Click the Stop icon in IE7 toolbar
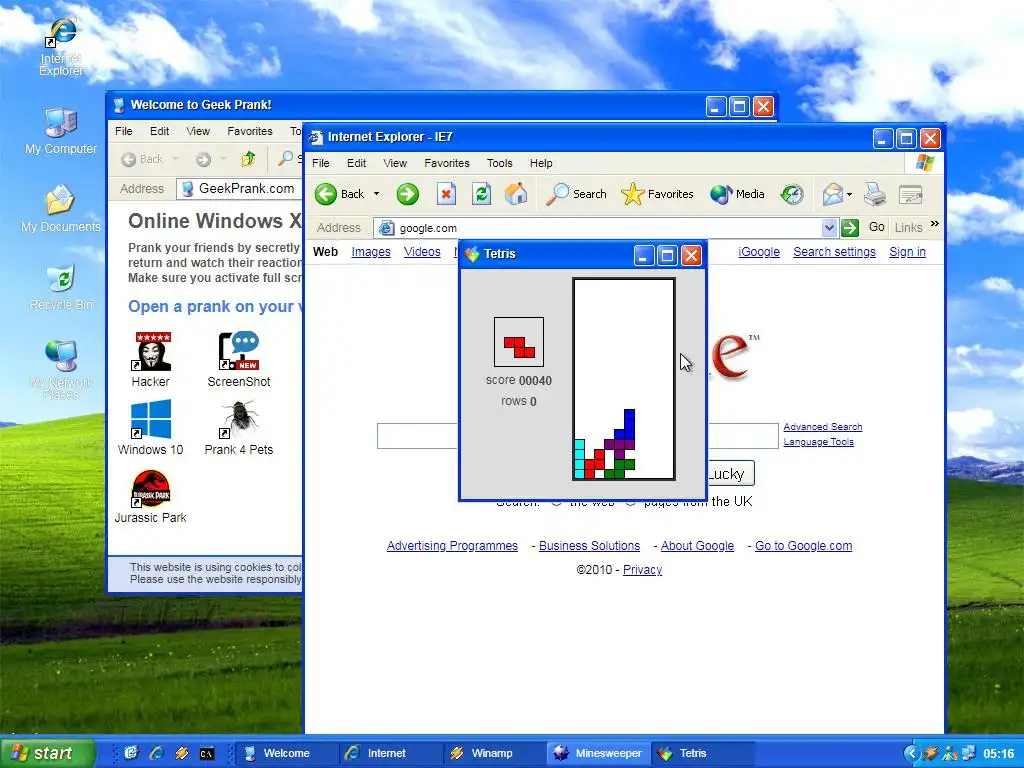 pyautogui.click(x=447, y=194)
